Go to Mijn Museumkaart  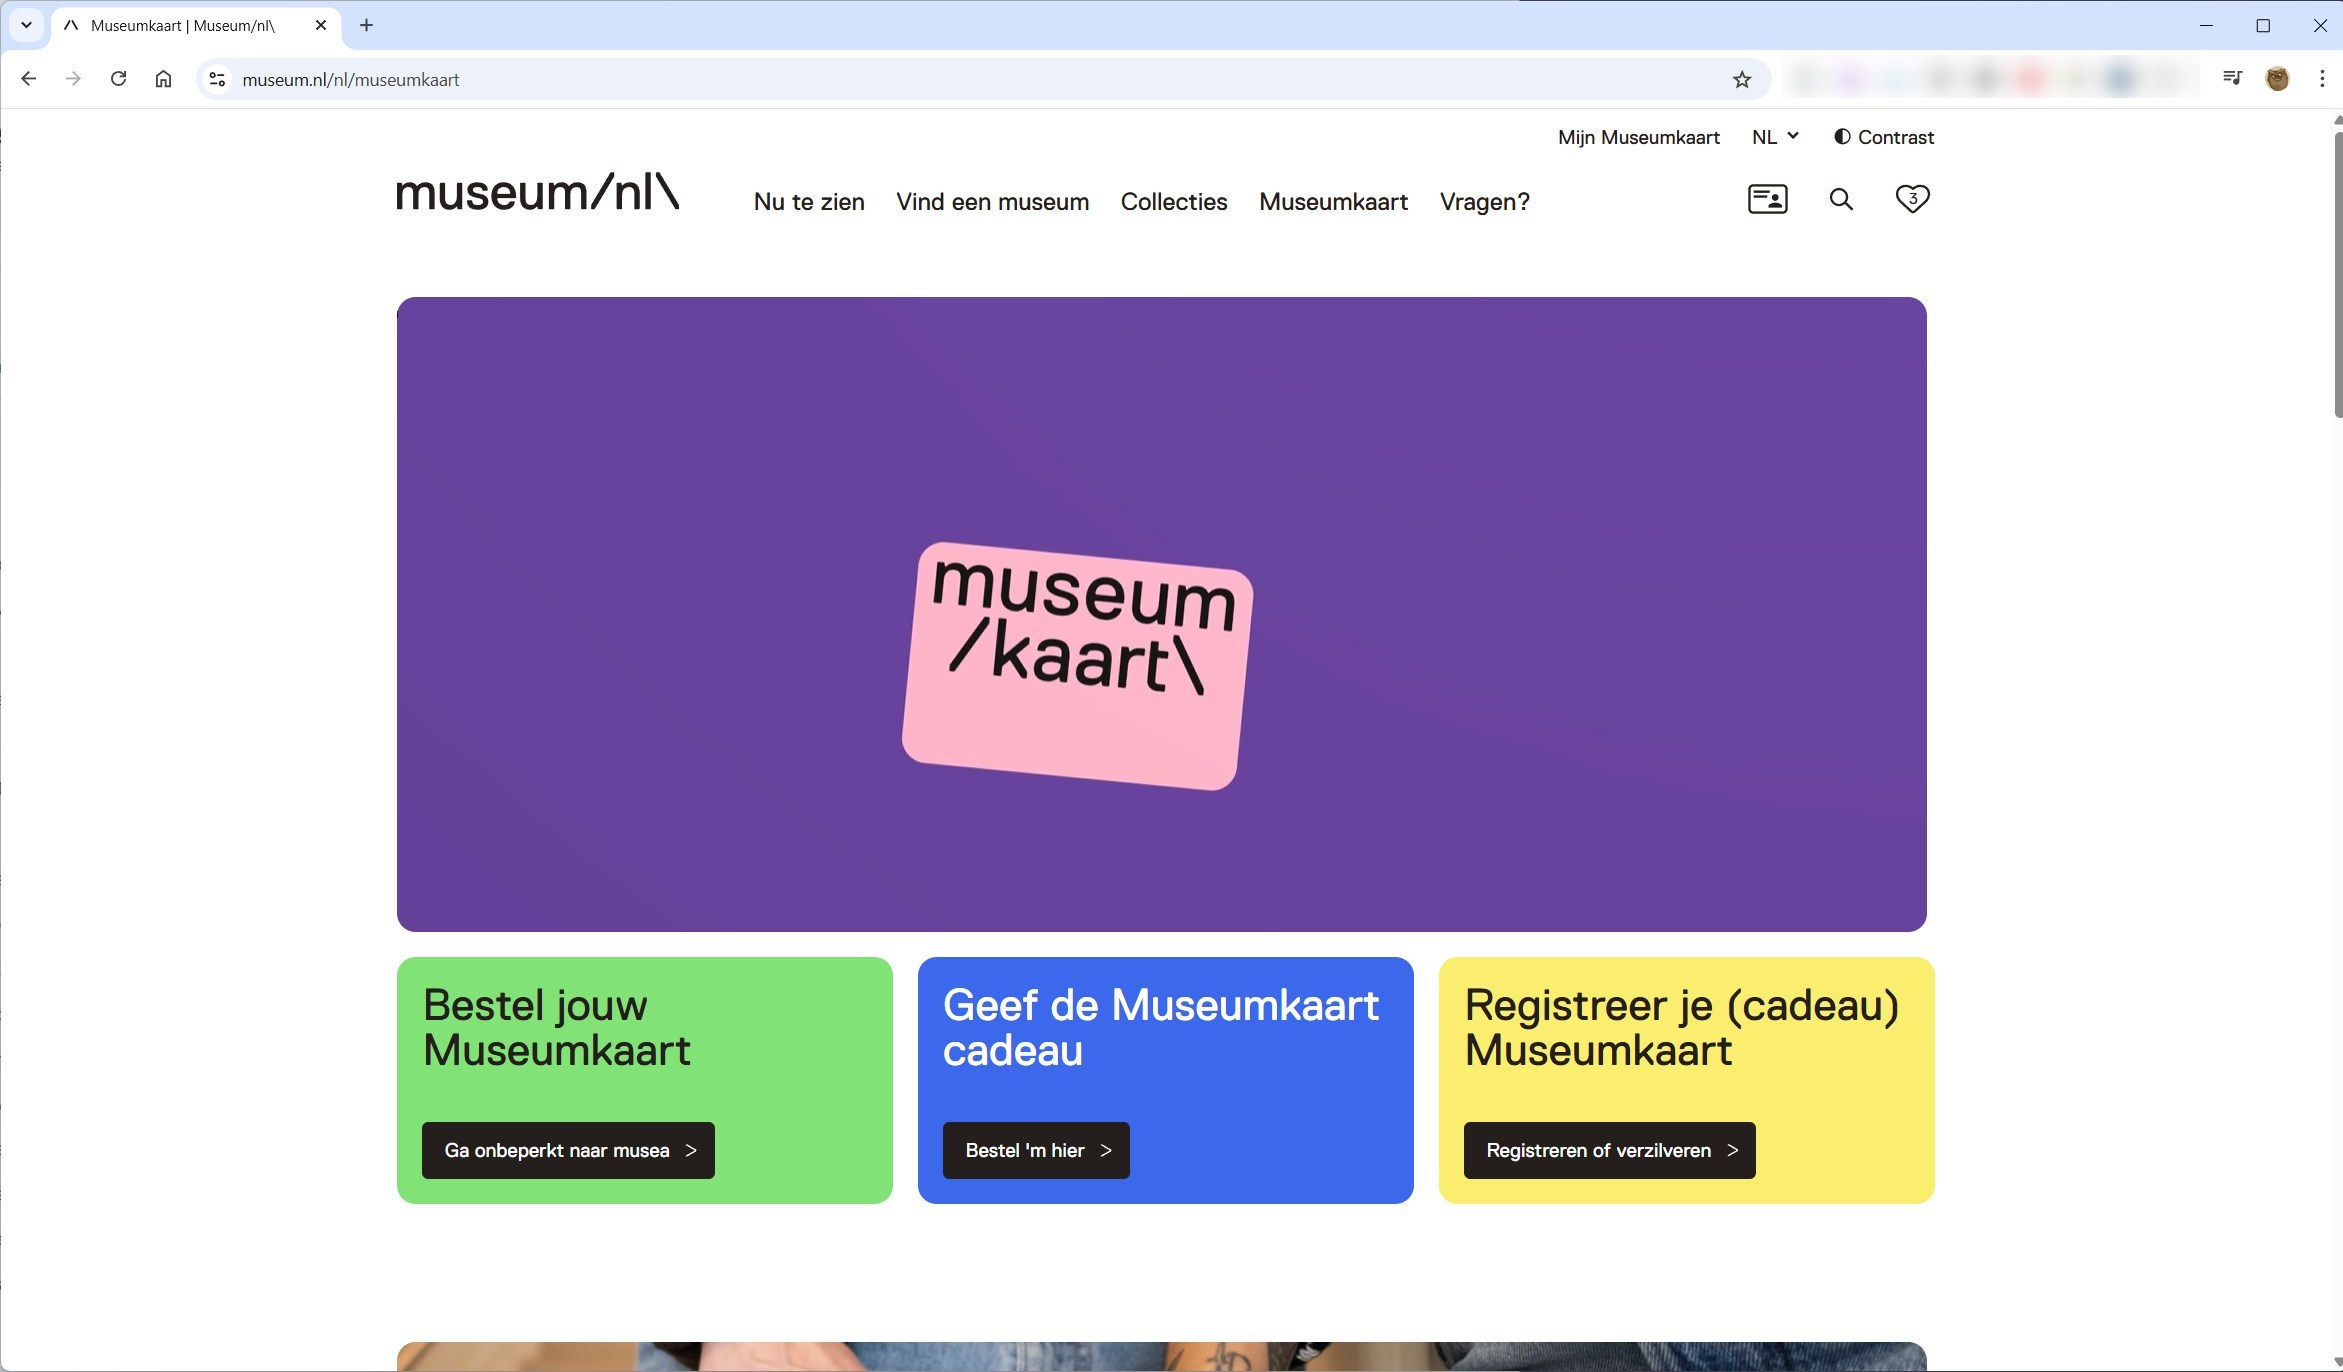click(x=1638, y=137)
